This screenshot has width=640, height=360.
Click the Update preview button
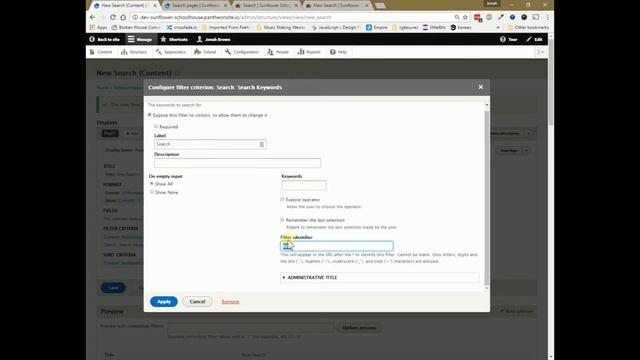pyautogui.click(x=359, y=327)
